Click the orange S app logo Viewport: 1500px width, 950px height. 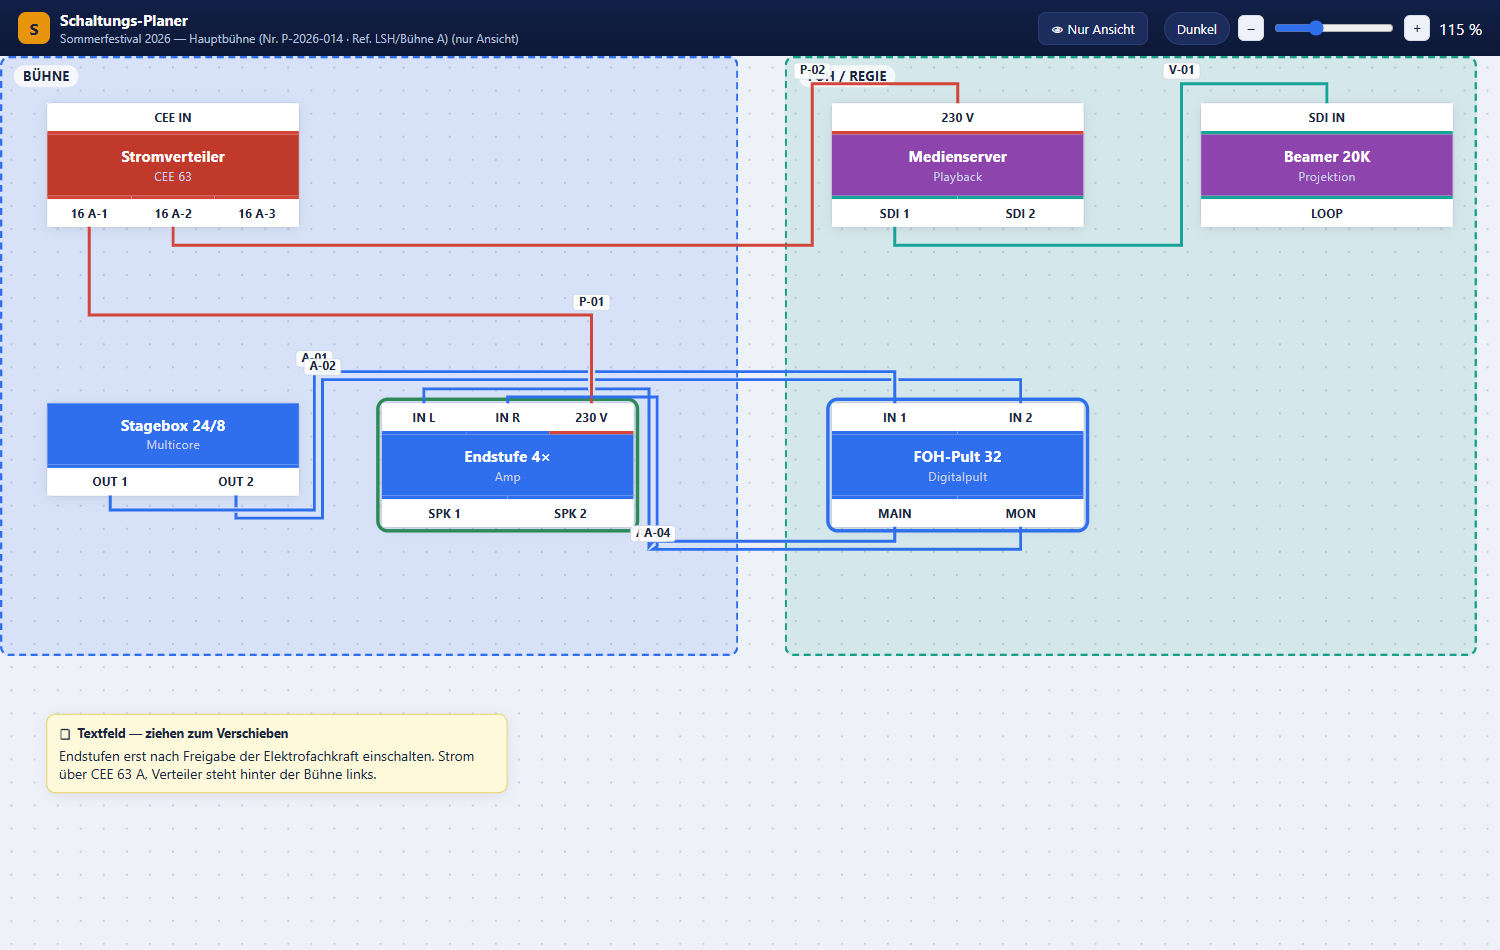(34, 29)
